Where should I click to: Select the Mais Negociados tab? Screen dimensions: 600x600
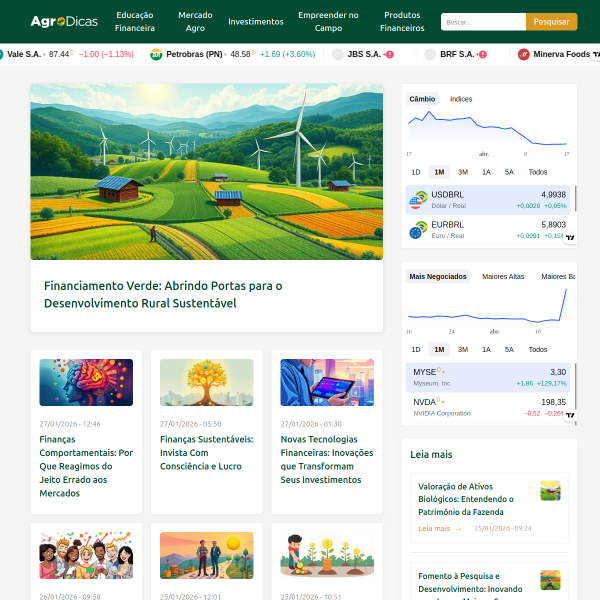pyautogui.click(x=438, y=277)
